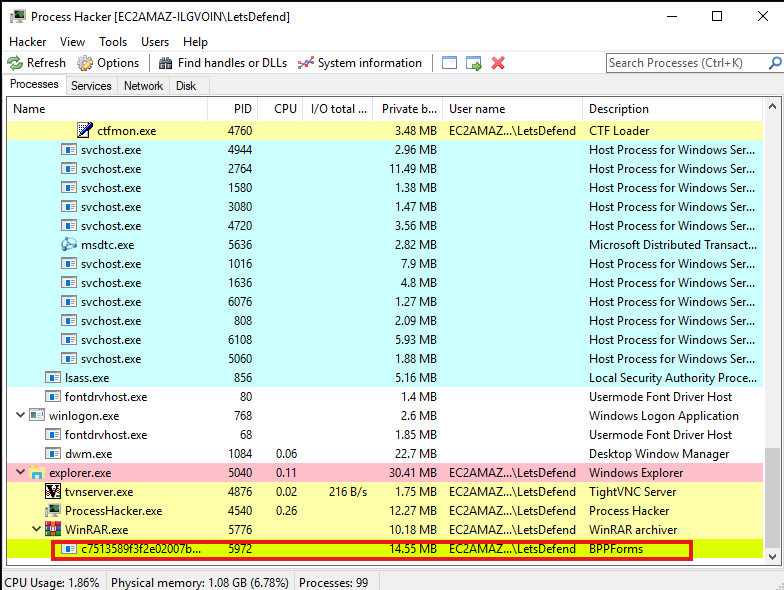Screen dimensions: 784x590
Task: Click the process list scroll up arrow
Action: (x=772, y=106)
